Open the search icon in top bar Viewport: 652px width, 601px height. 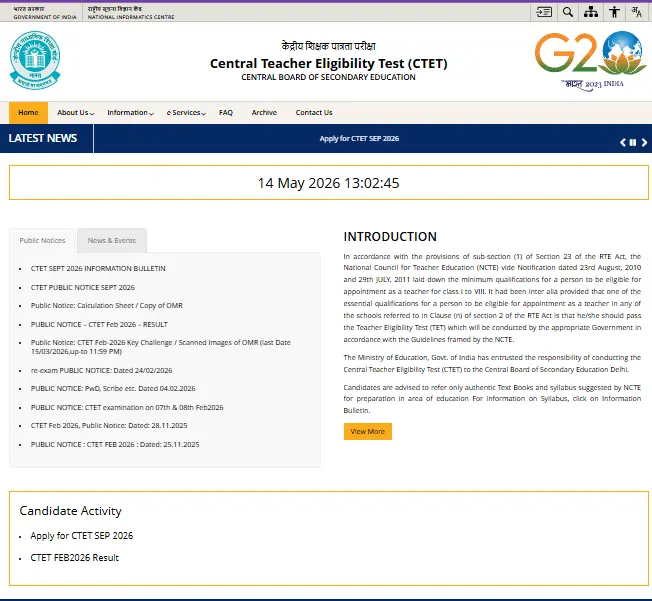tap(568, 12)
